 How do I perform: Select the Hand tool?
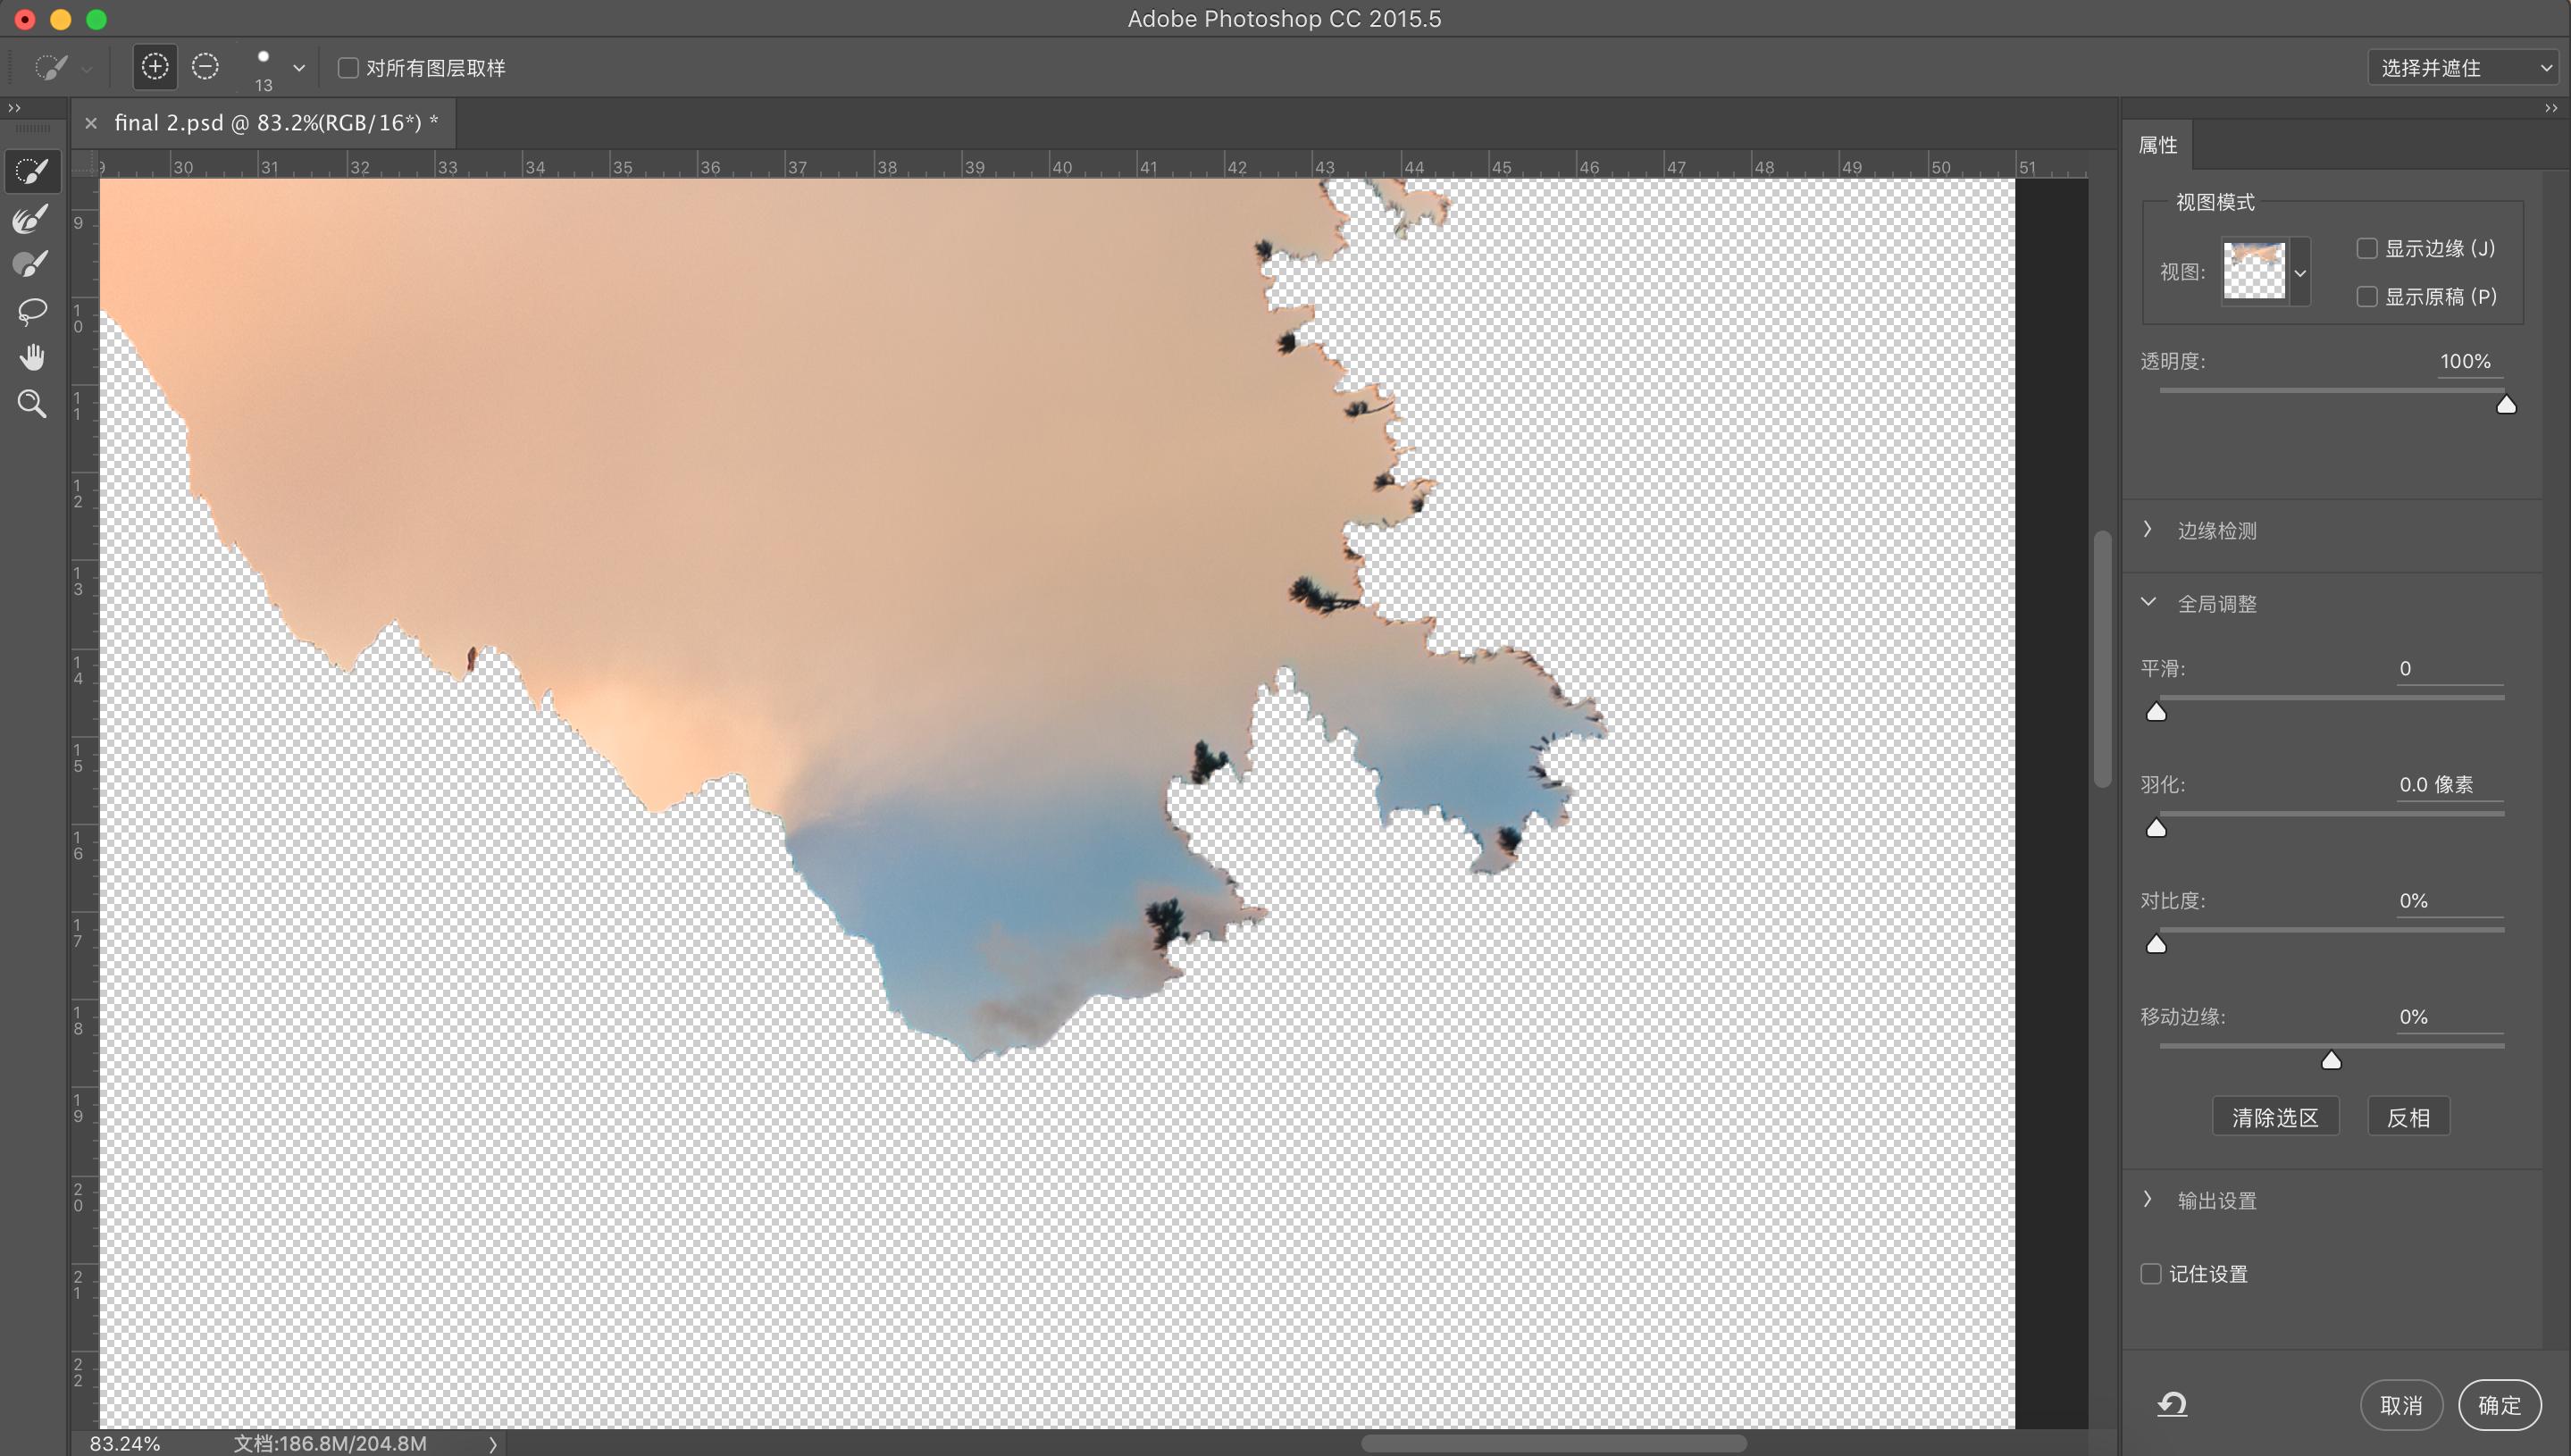32,357
